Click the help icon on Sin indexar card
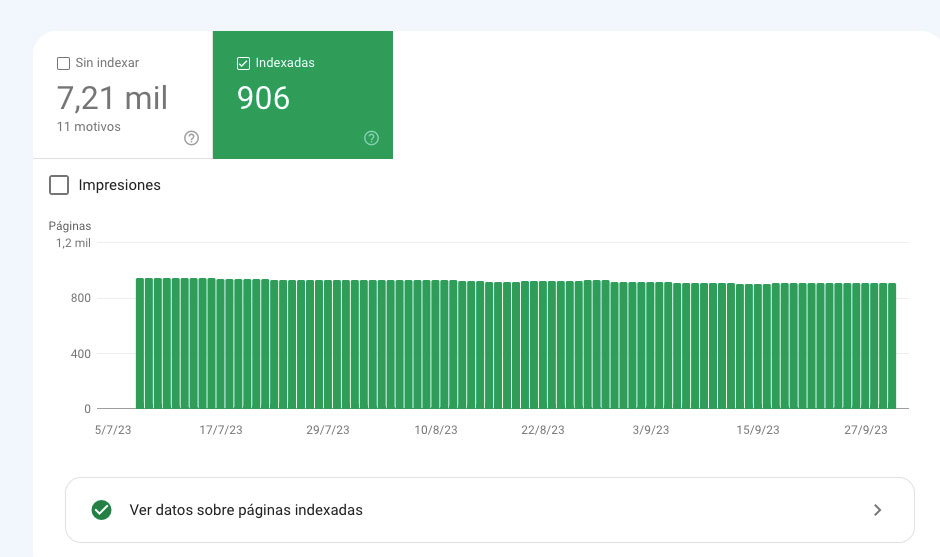This screenshot has width=940, height=557. point(192,138)
